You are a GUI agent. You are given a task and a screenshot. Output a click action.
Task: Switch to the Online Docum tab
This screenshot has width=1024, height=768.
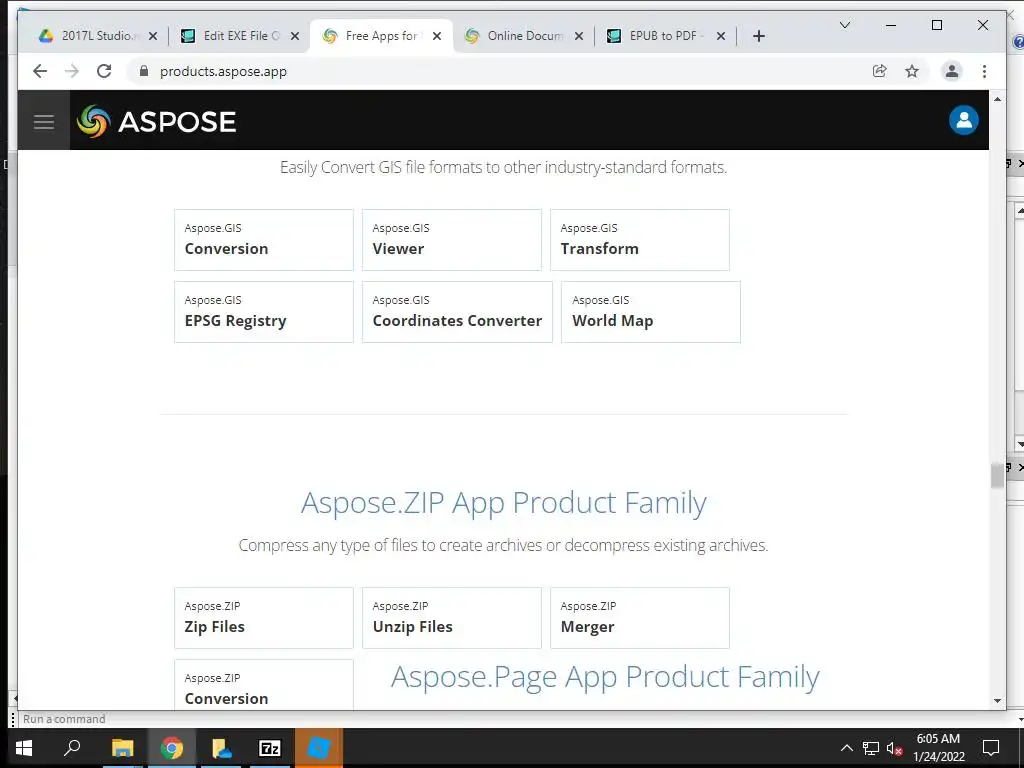(524, 36)
